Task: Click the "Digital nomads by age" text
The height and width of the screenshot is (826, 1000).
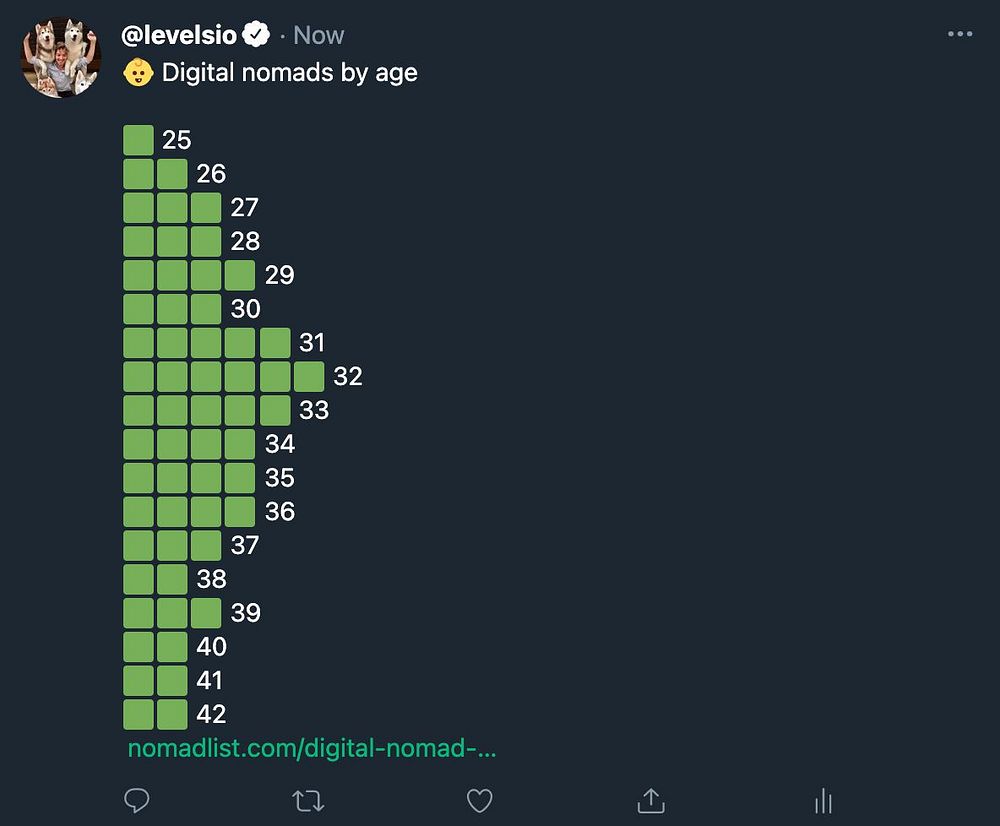Action: (289, 73)
